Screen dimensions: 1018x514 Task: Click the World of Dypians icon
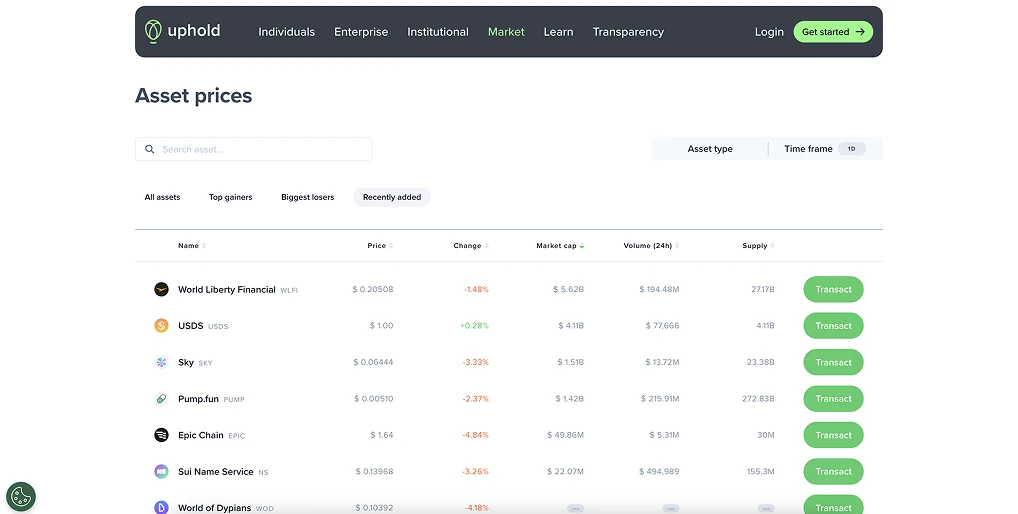[161, 507]
